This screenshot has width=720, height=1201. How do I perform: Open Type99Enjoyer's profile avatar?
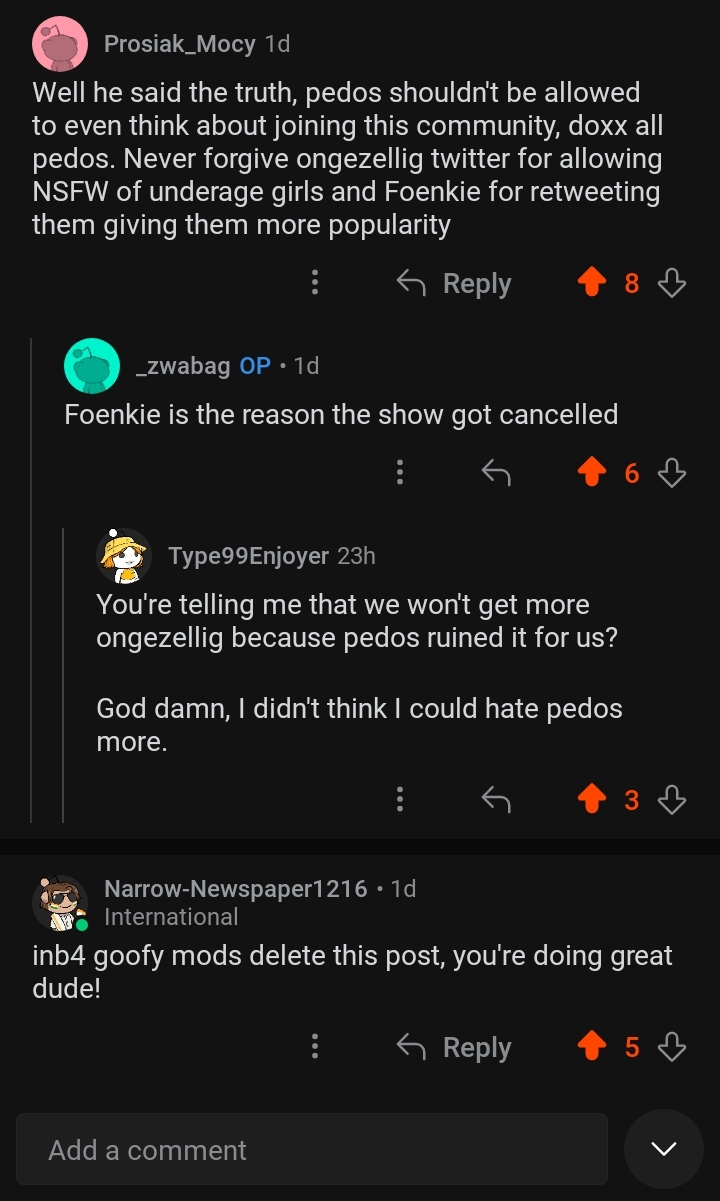124,556
